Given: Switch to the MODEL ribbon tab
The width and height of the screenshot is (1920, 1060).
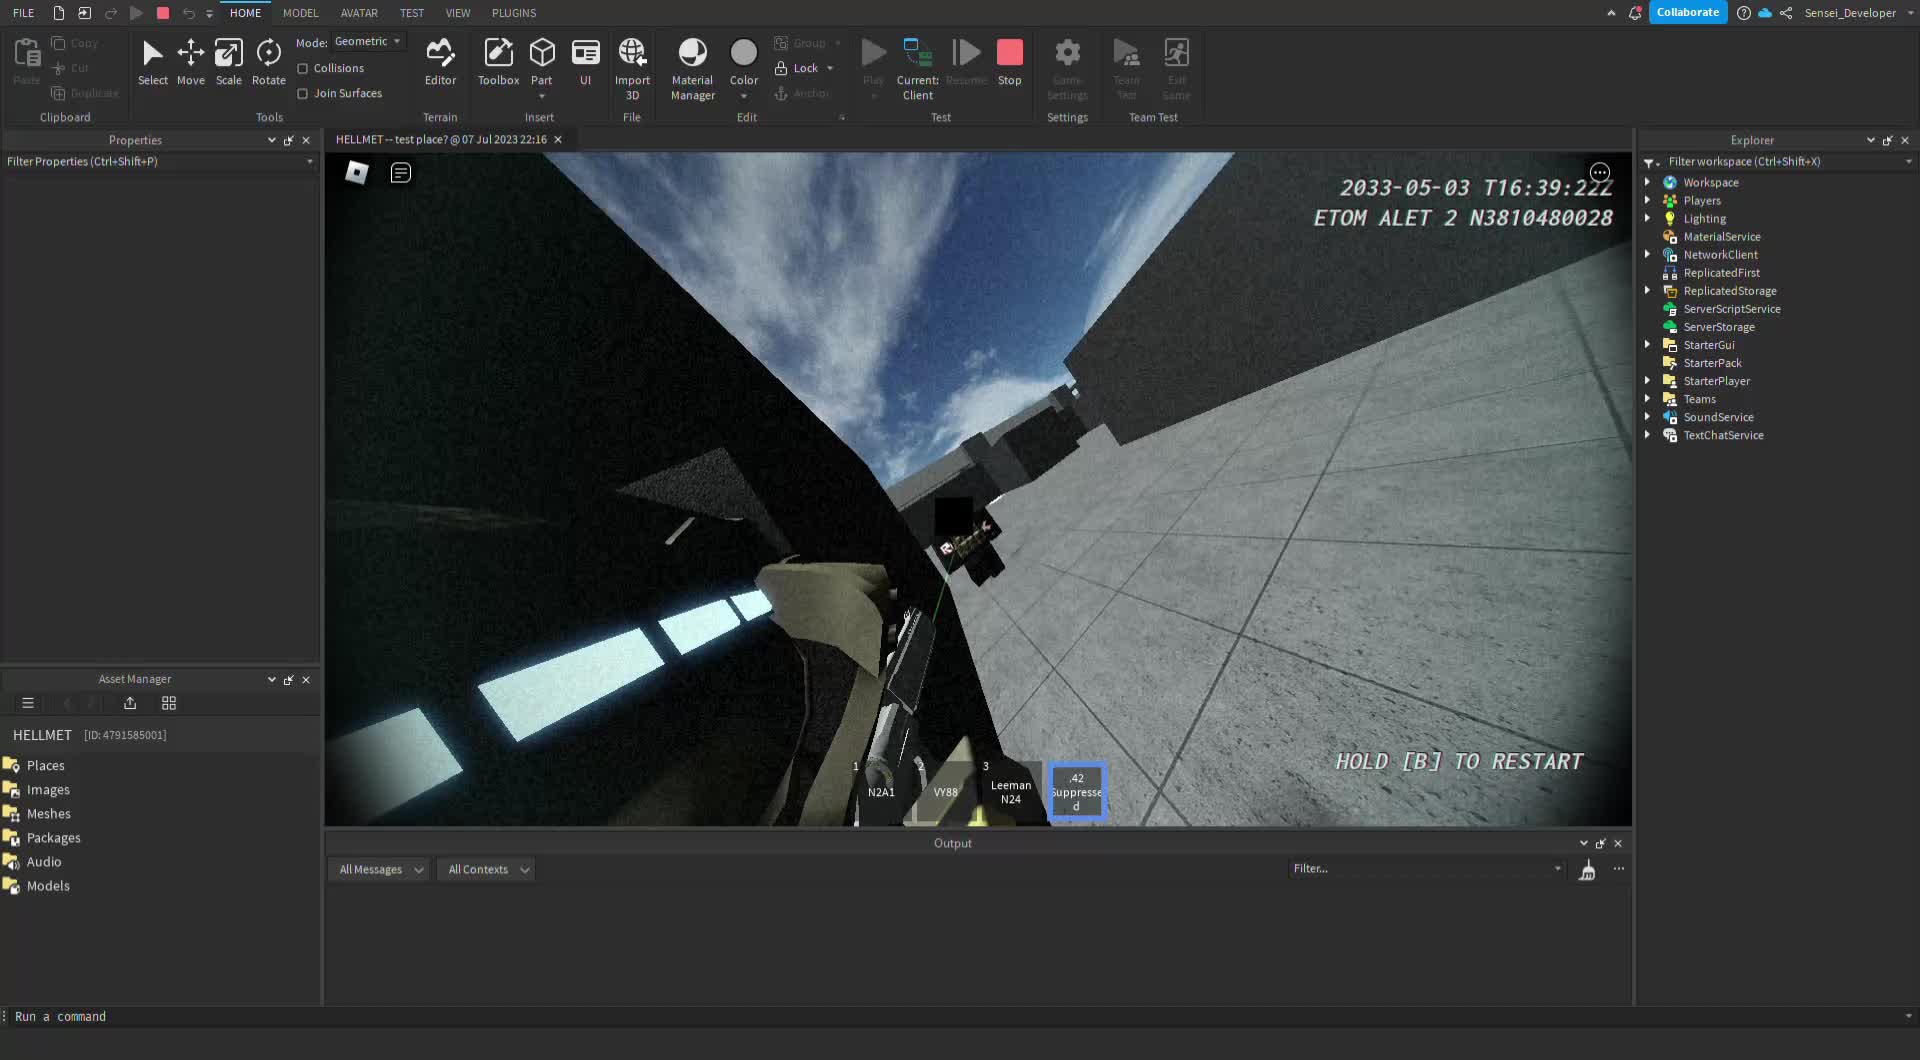Looking at the screenshot, I should 300,13.
